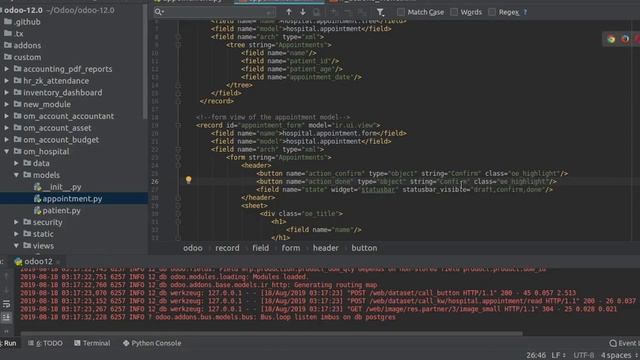The height and width of the screenshot is (360, 640).
Task: Collapse the om_hospital folder
Action: (x=7, y=151)
